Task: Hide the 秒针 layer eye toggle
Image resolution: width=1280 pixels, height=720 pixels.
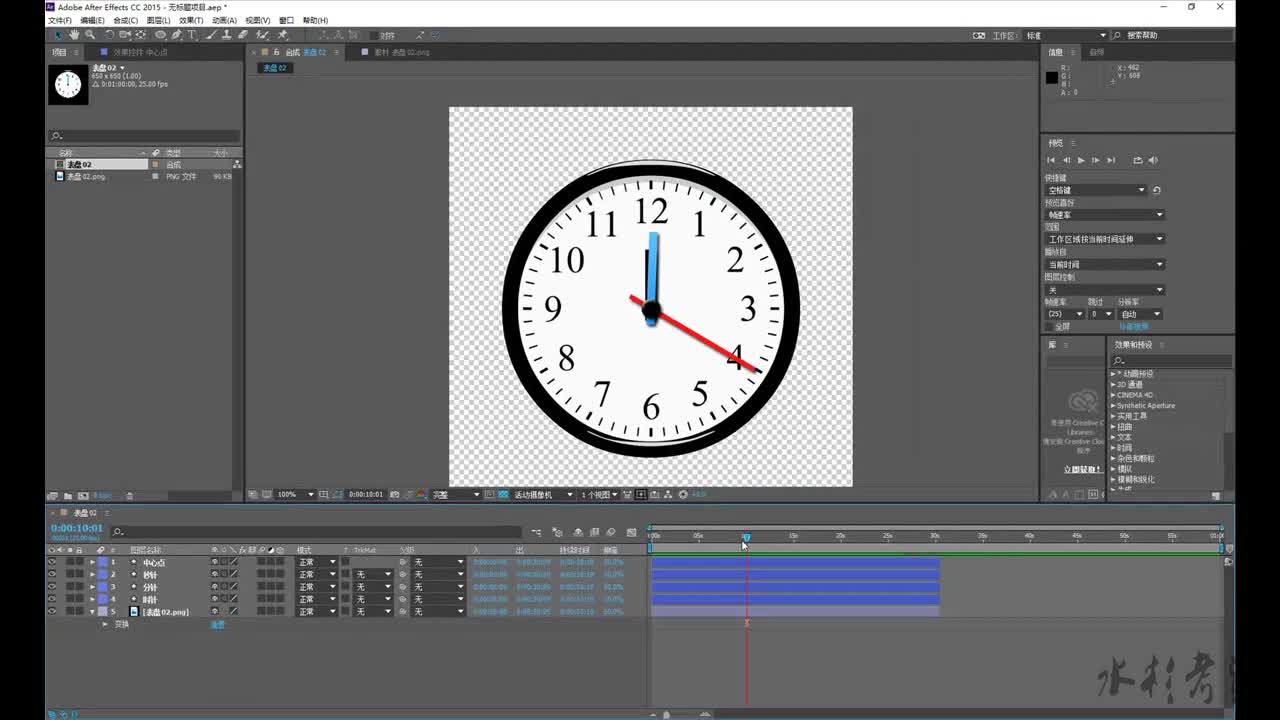Action: click(52, 574)
